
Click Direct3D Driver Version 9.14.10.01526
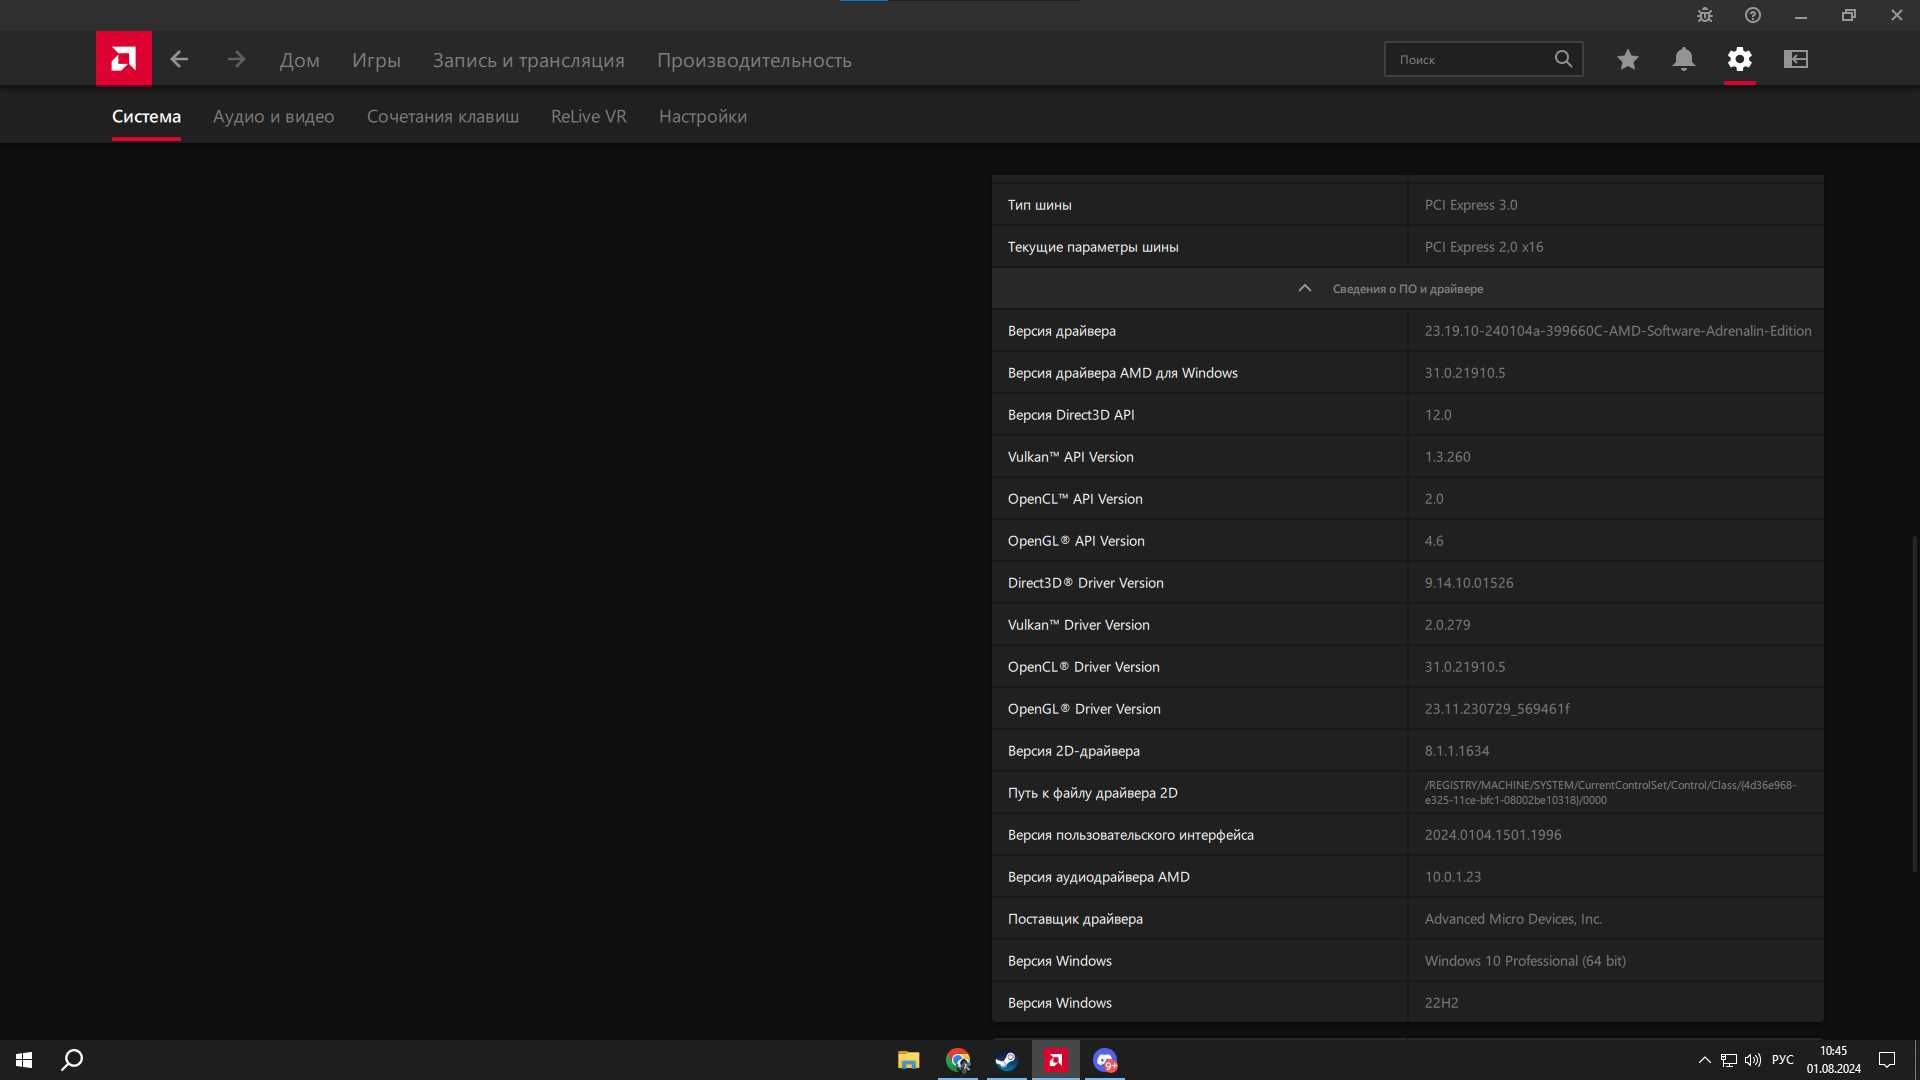tap(1469, 583)
